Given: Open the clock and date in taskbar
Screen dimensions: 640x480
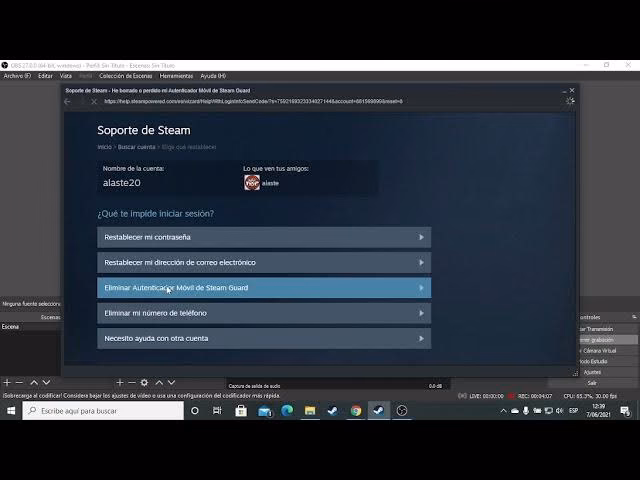Looking at the screenshot, I should tap(598, 411).
